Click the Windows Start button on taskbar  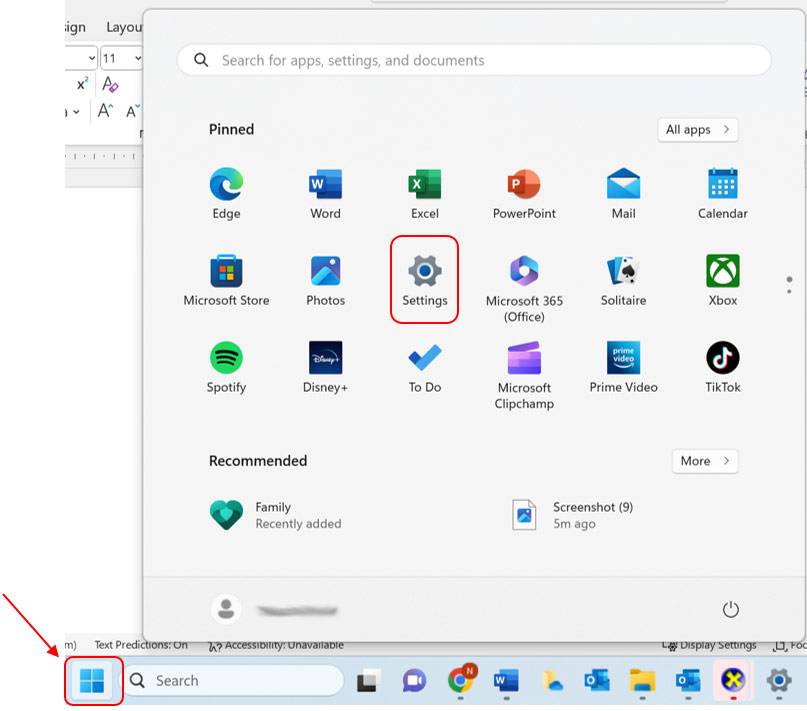tap(92, 681)
